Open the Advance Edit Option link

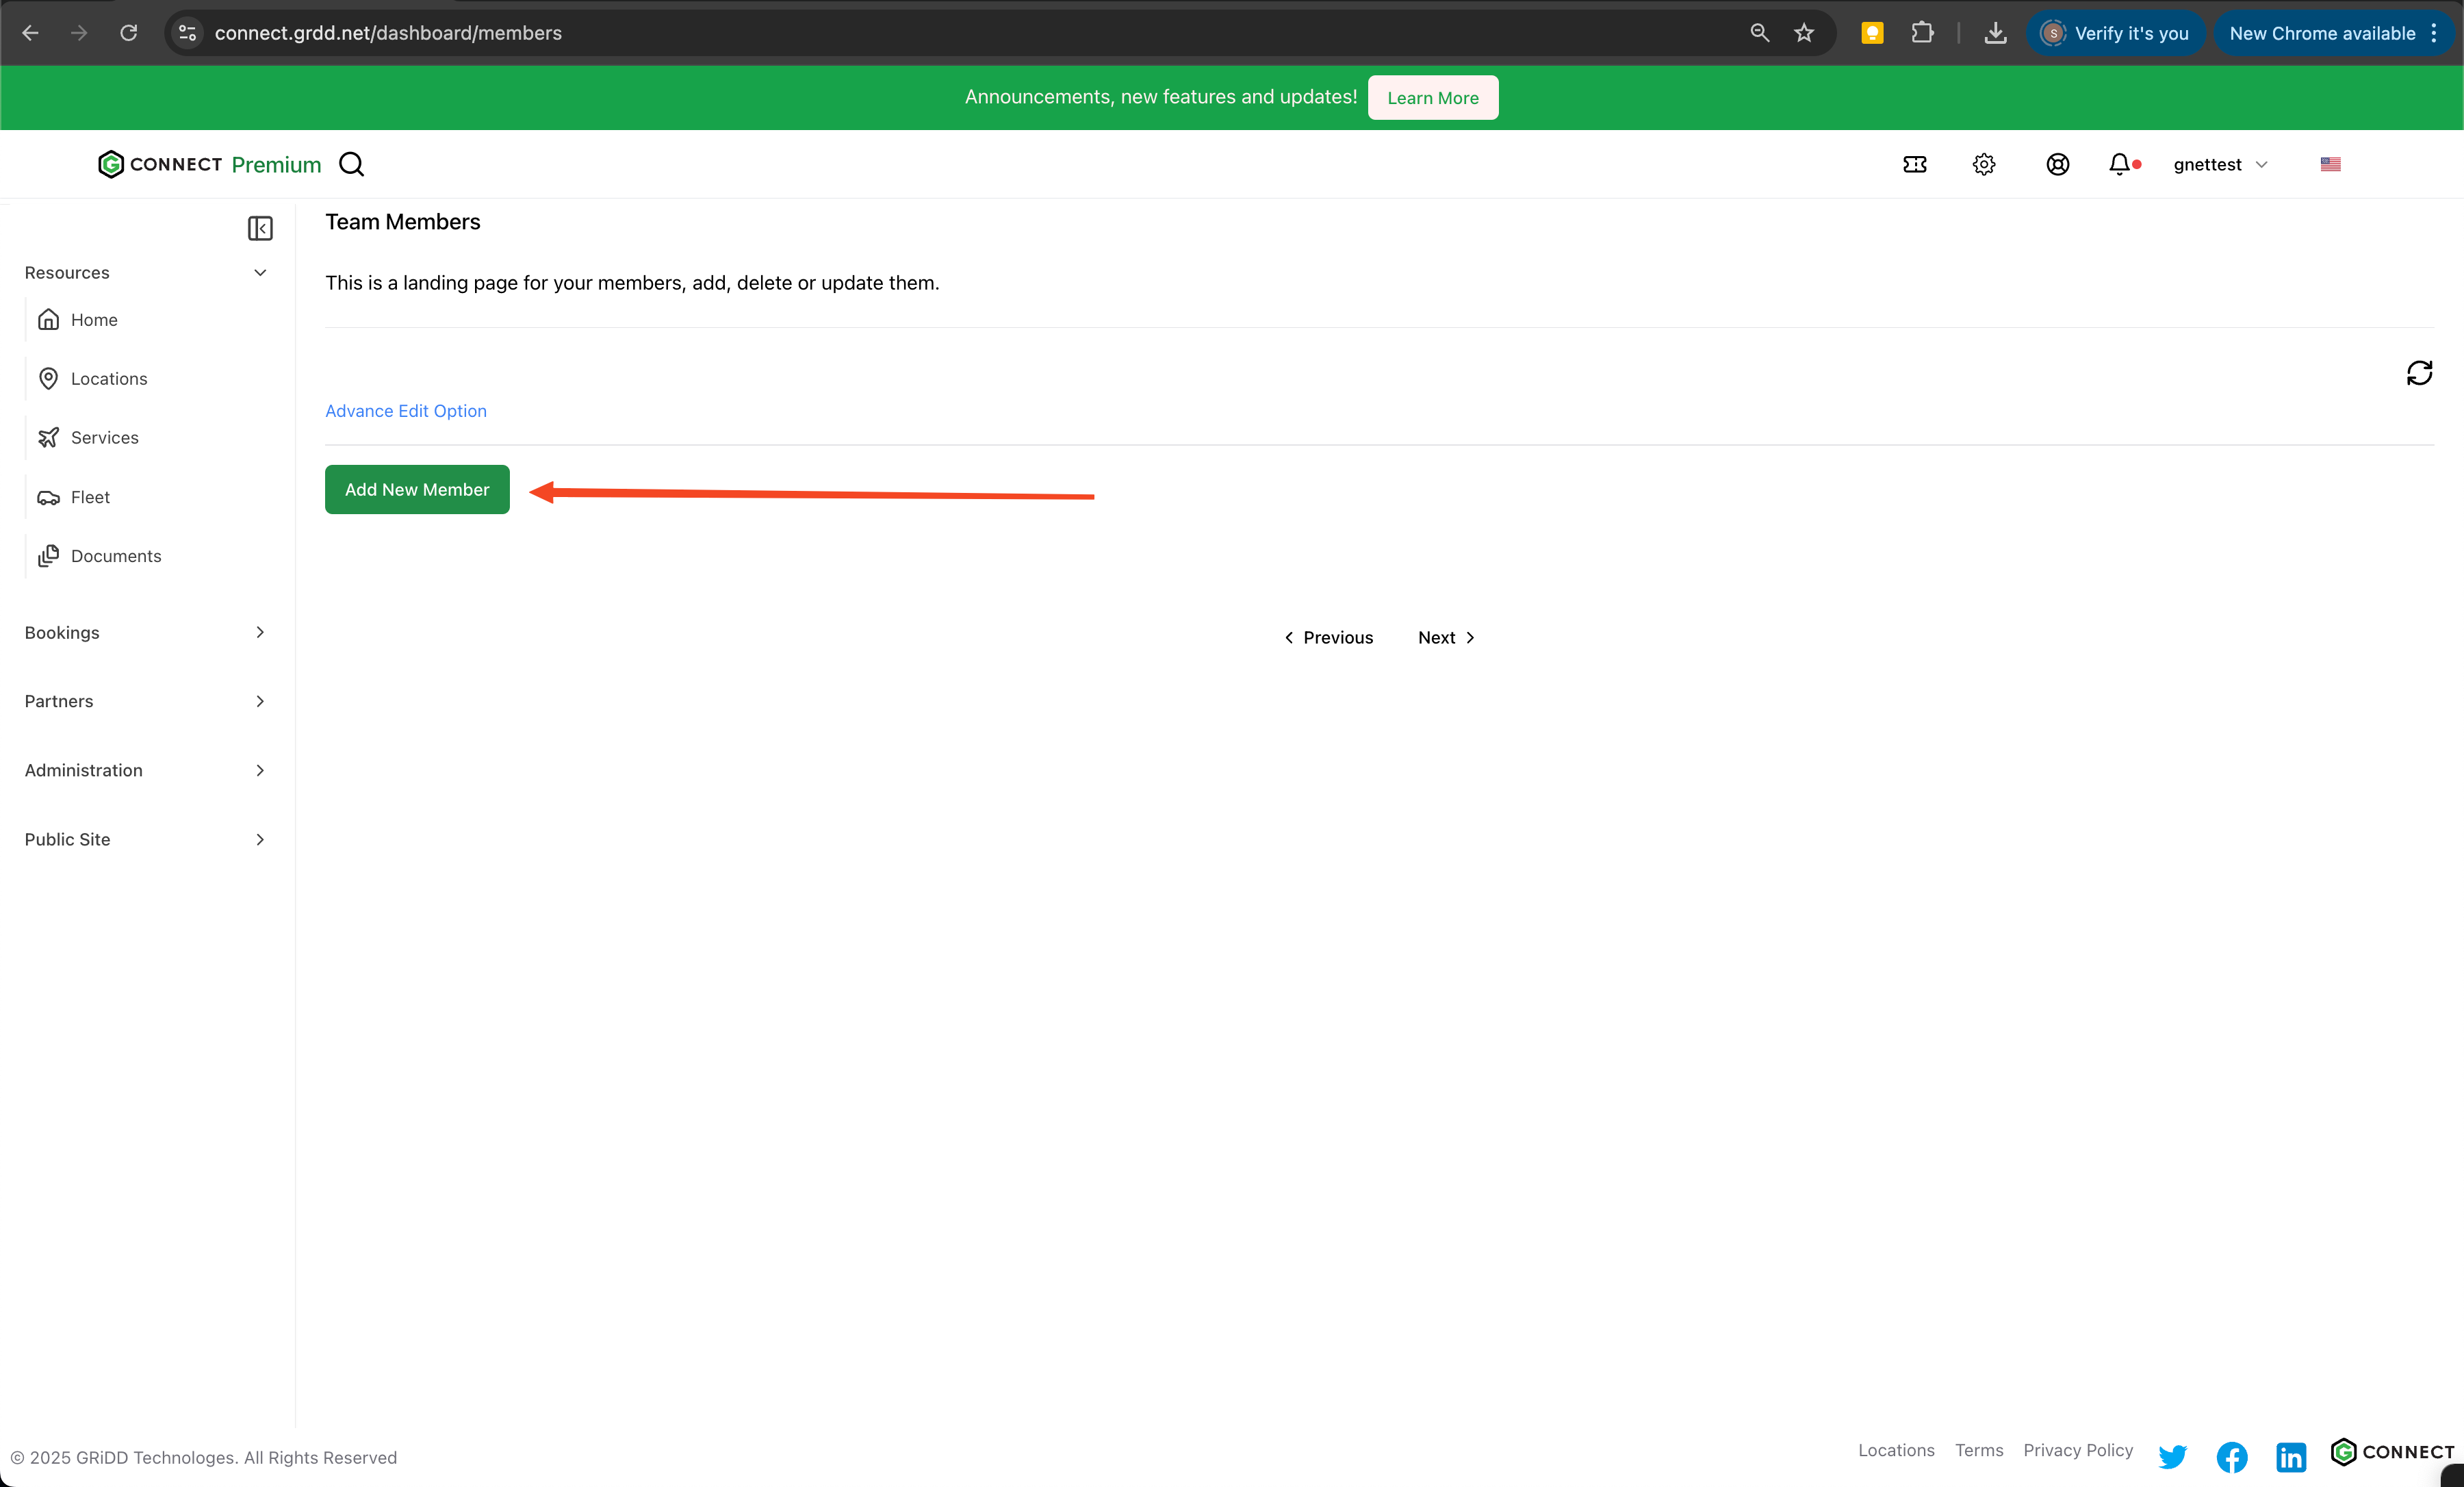405,411
